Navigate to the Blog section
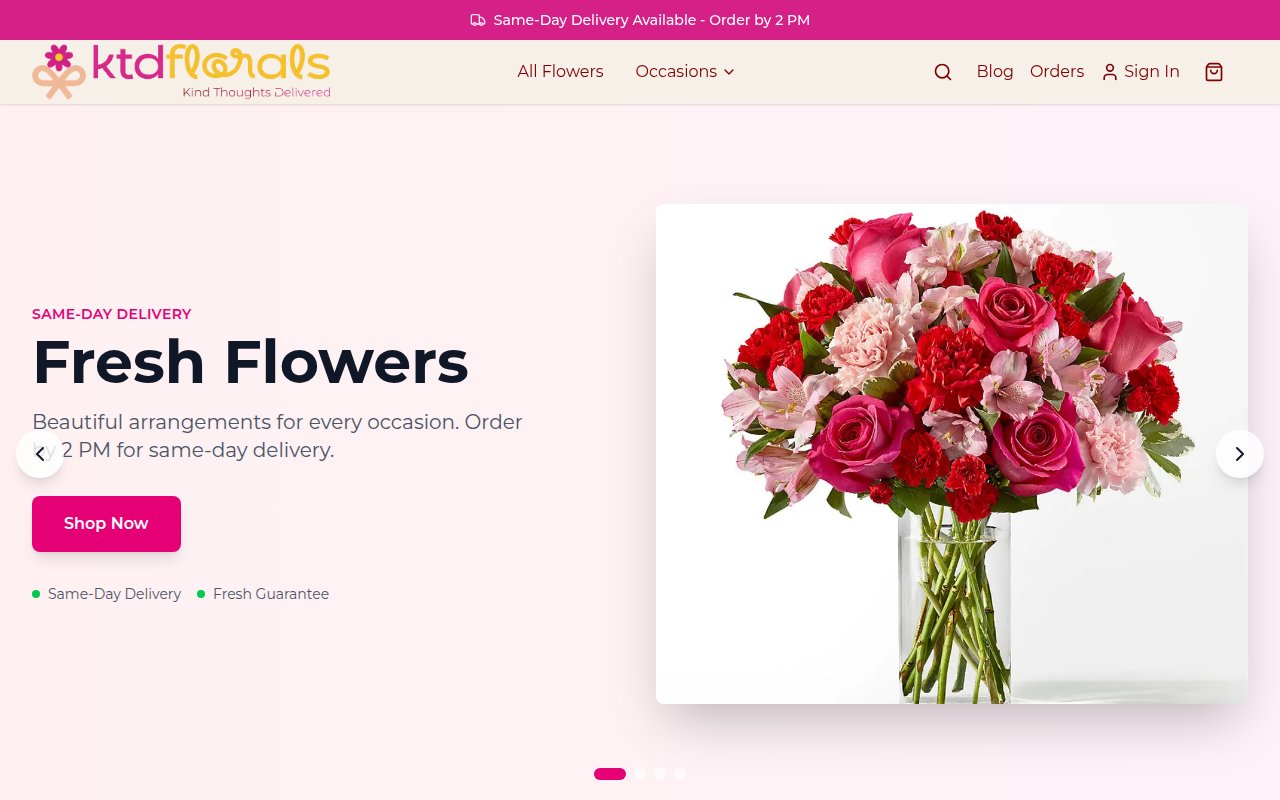Viewport: 1280px width, 800px height. (994, 71)
